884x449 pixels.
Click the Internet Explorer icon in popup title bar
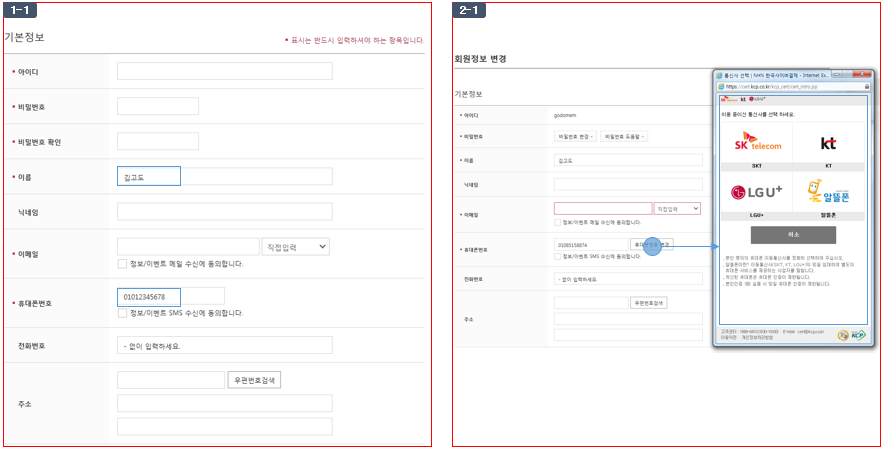[719, 75]
